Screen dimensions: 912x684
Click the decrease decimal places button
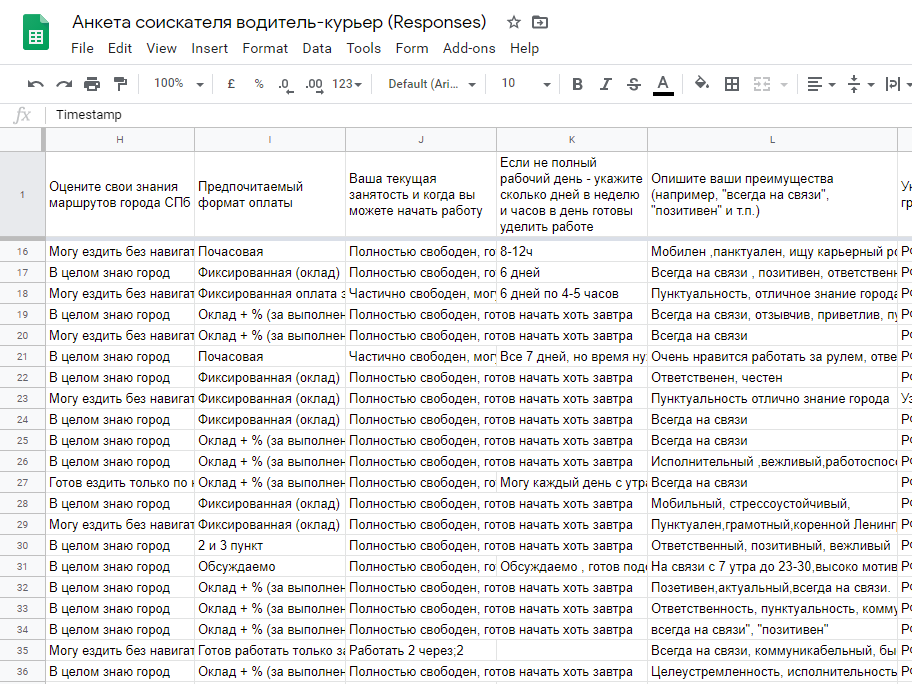pos(285,84)
